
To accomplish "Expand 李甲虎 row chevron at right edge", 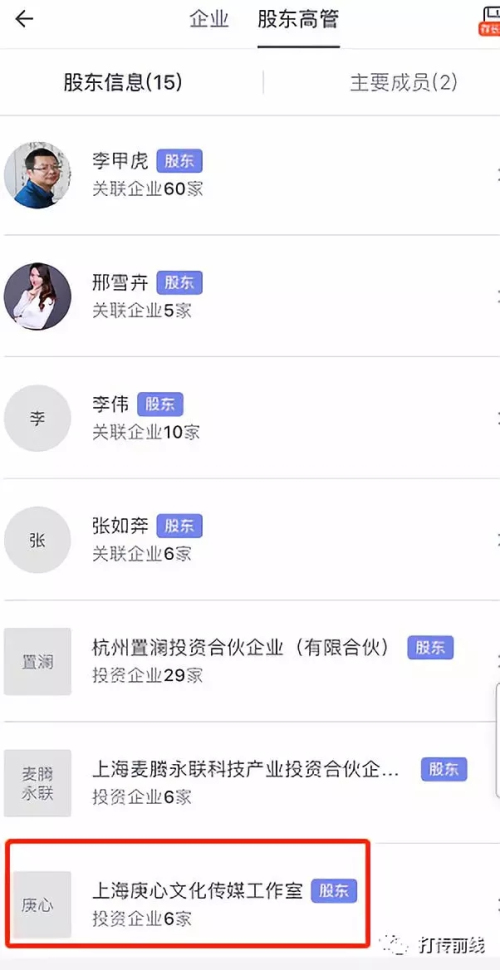I will [x=497, y=175].
